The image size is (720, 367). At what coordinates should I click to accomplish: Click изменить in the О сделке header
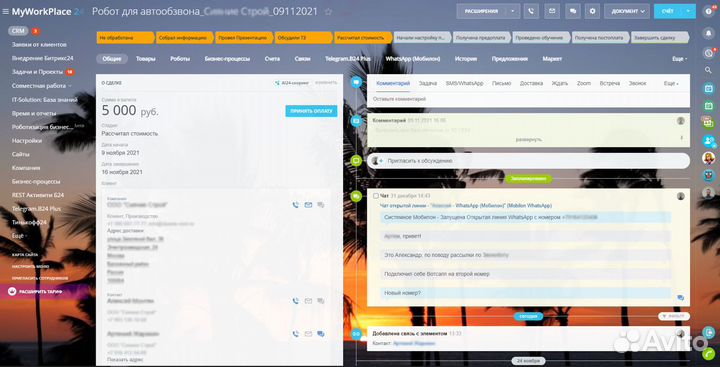[326, 83]
